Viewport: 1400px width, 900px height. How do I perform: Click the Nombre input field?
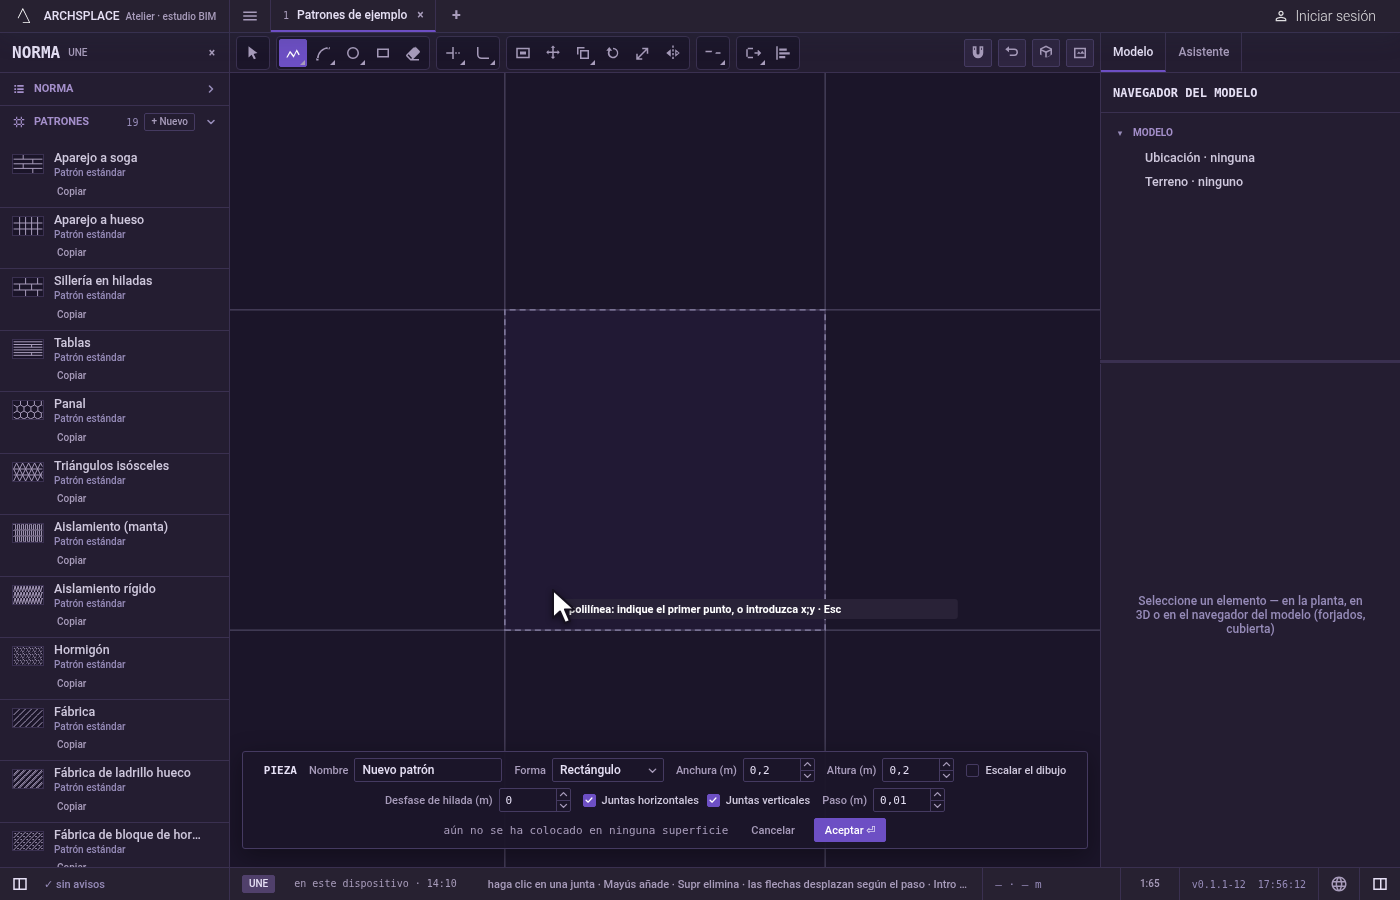coord(428,770)
